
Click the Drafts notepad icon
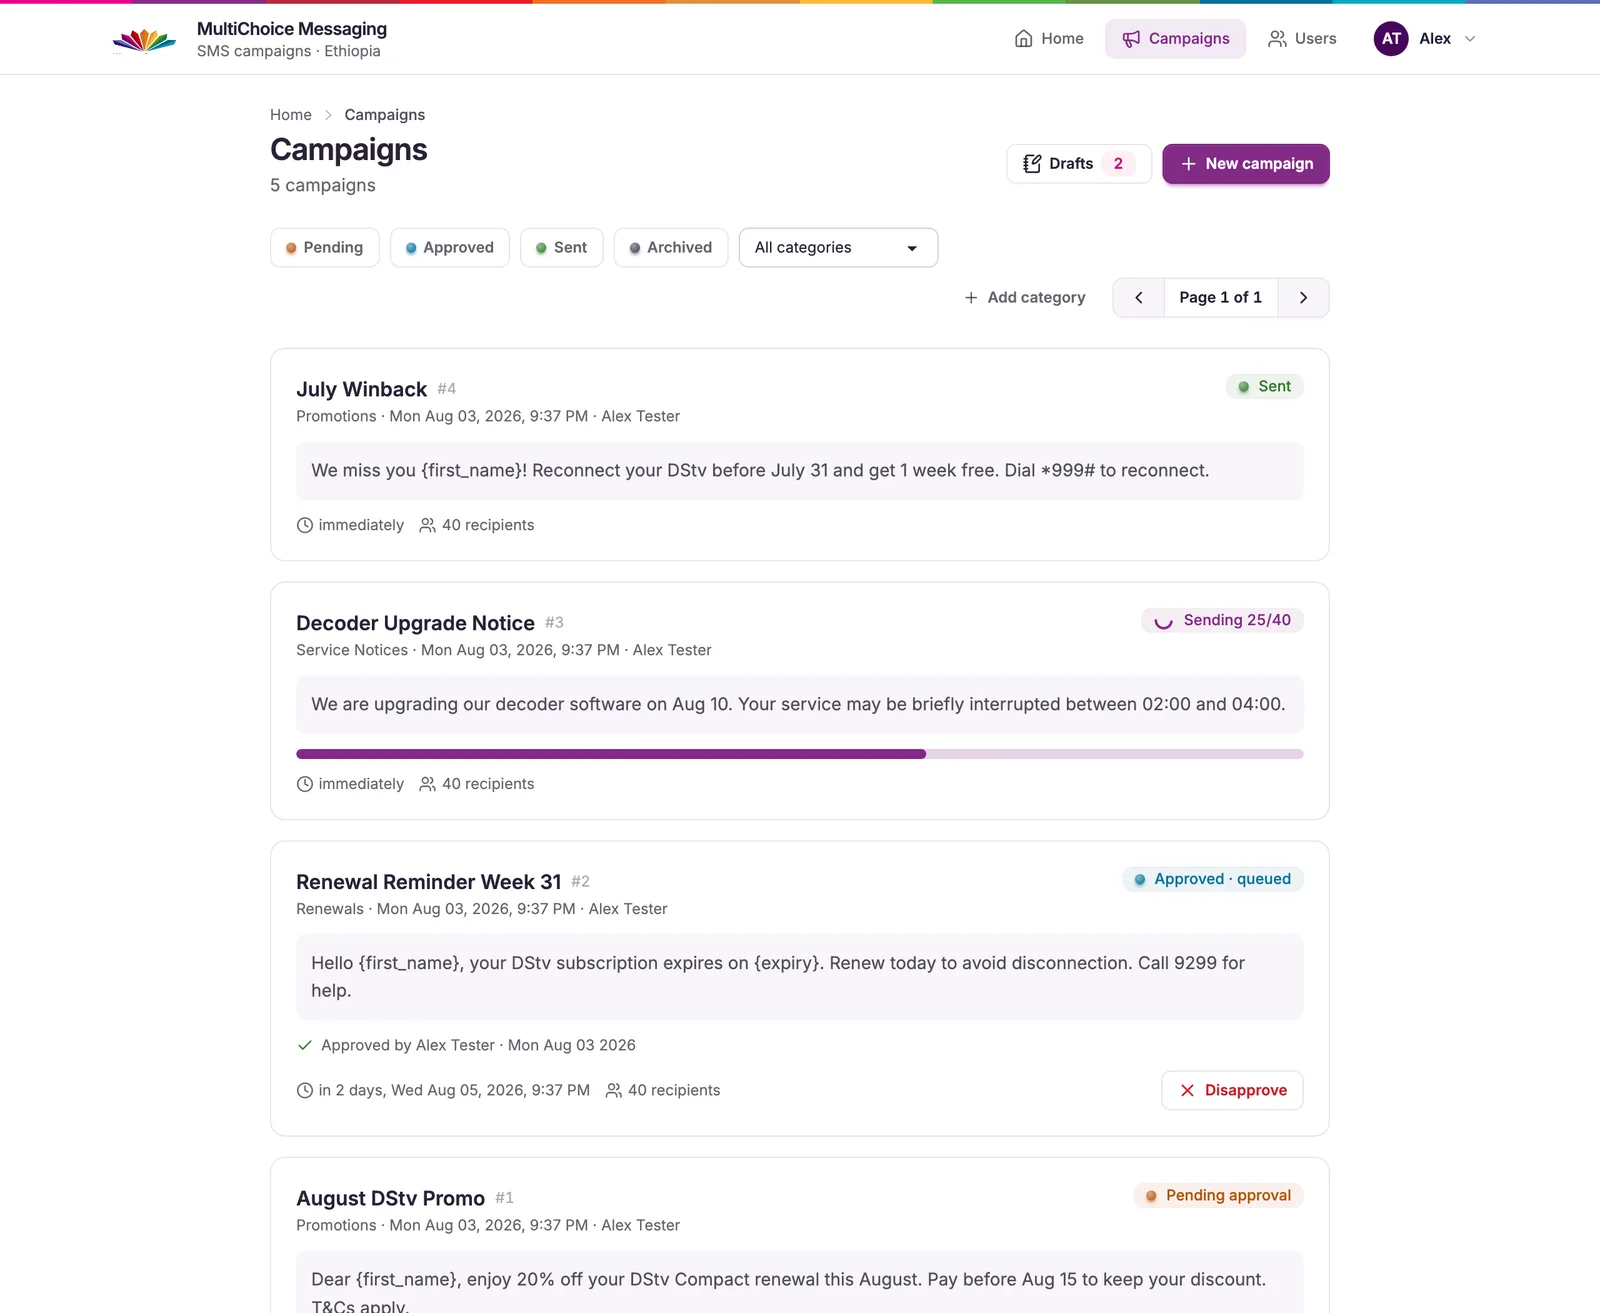(1032, 164)
